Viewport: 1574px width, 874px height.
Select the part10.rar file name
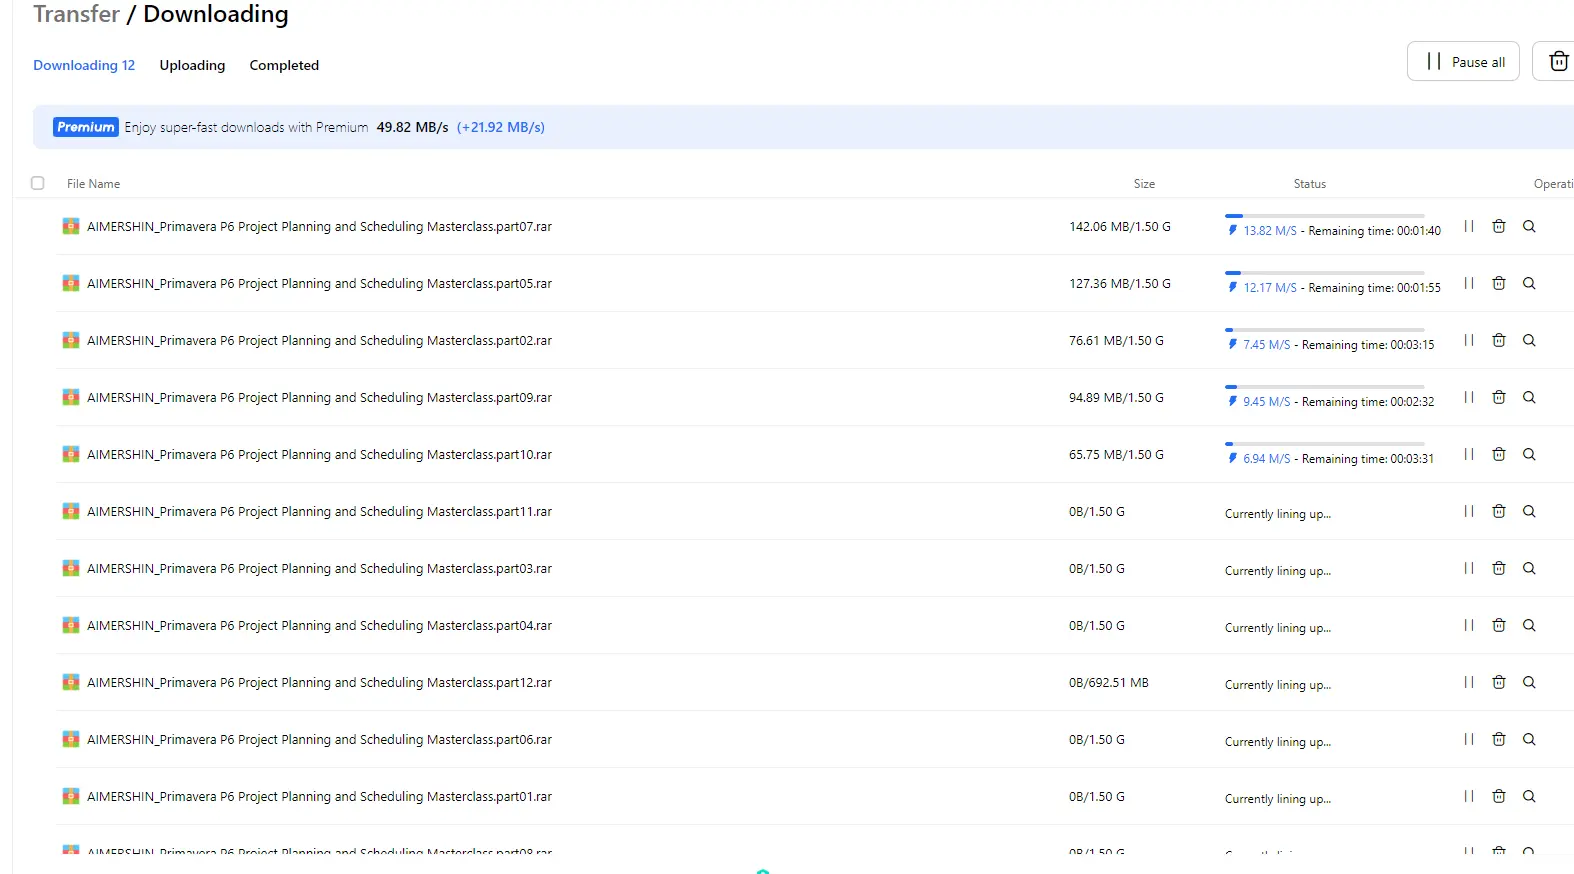[x=319, y=455]
